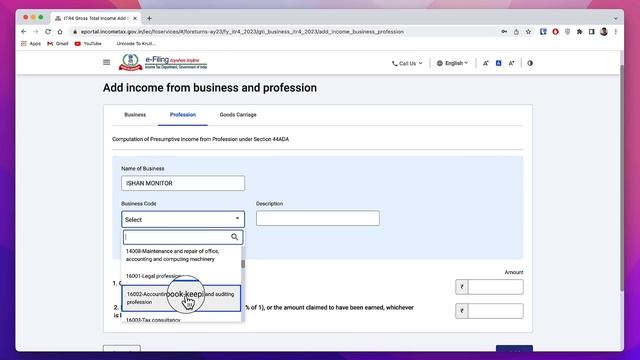This screenshot has width=640, height=360.
Task: Click the Name of Business input field
Action: tap(183, 183)
